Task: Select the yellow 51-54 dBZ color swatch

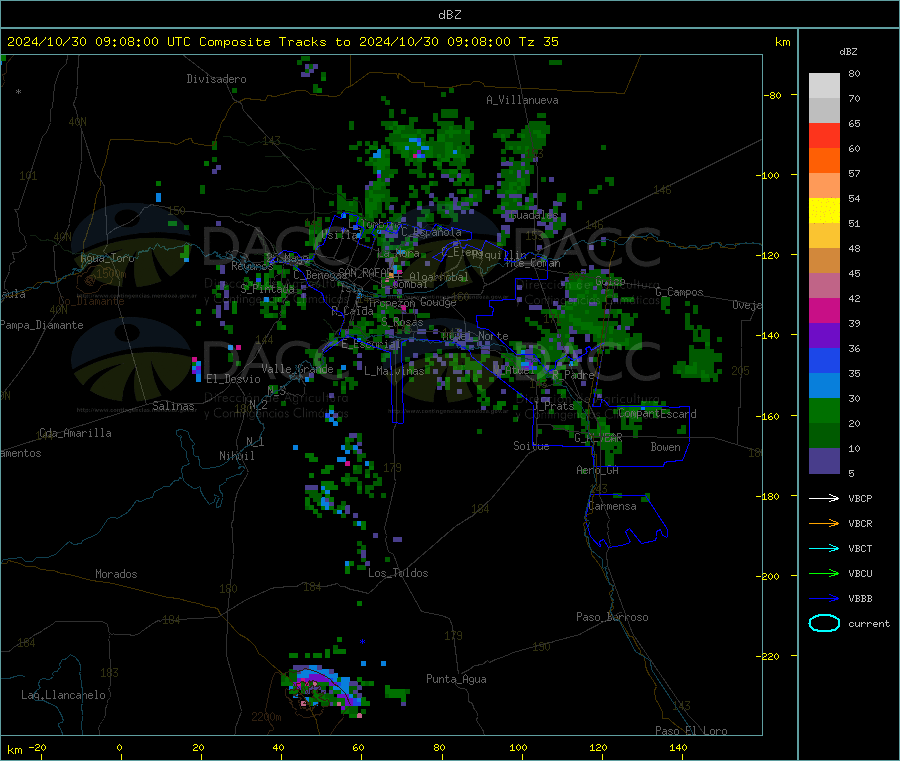Action: point(824,211)
